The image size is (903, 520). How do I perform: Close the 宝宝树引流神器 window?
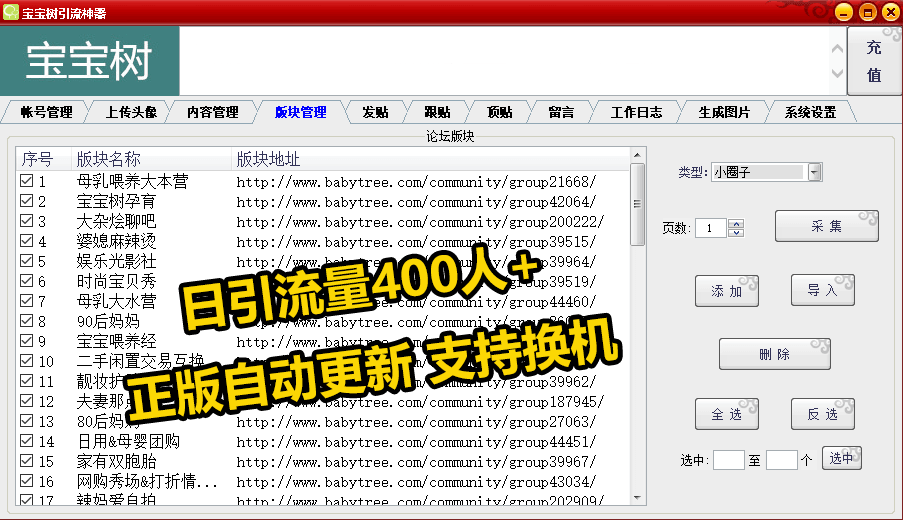coord(890,12)
